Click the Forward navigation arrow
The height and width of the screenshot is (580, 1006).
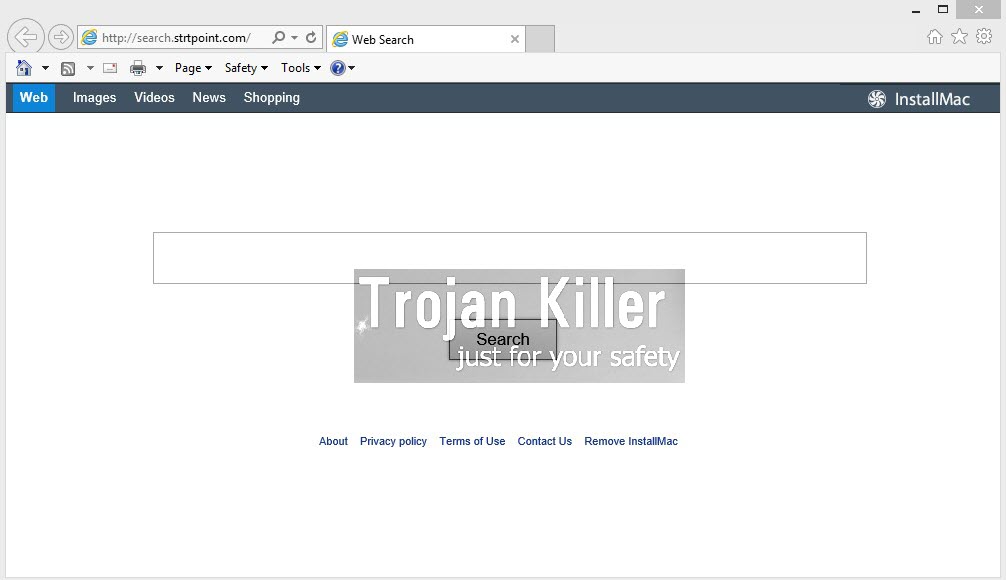point(61,38)
